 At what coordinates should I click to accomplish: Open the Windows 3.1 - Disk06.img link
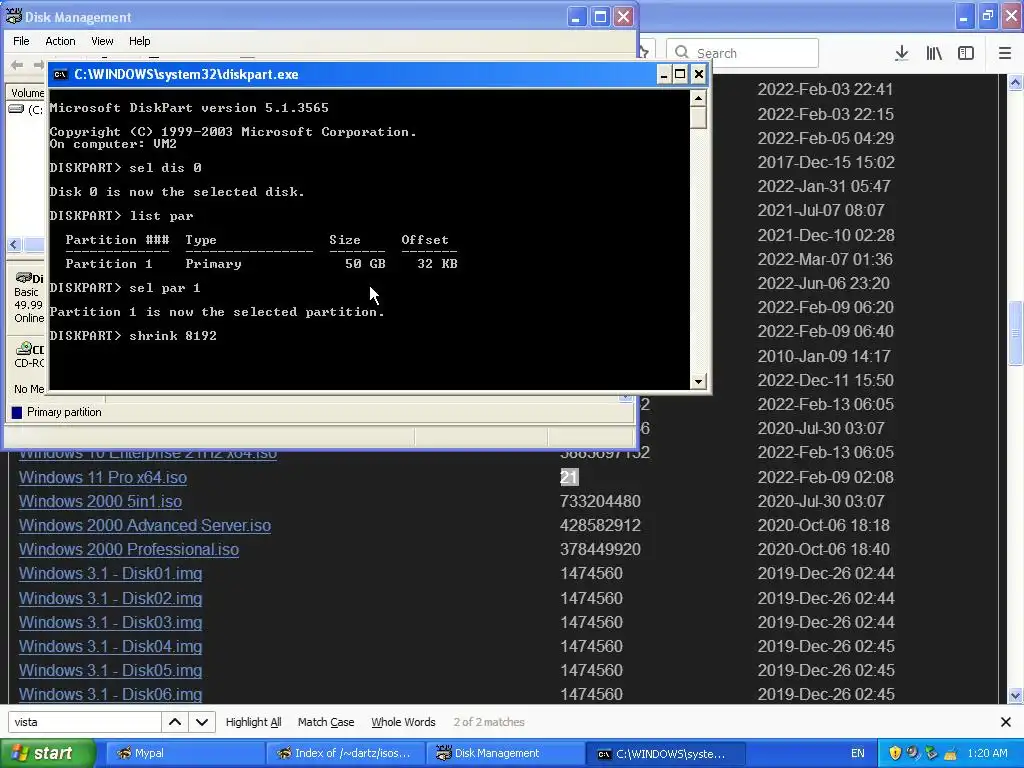click(110, 694)
